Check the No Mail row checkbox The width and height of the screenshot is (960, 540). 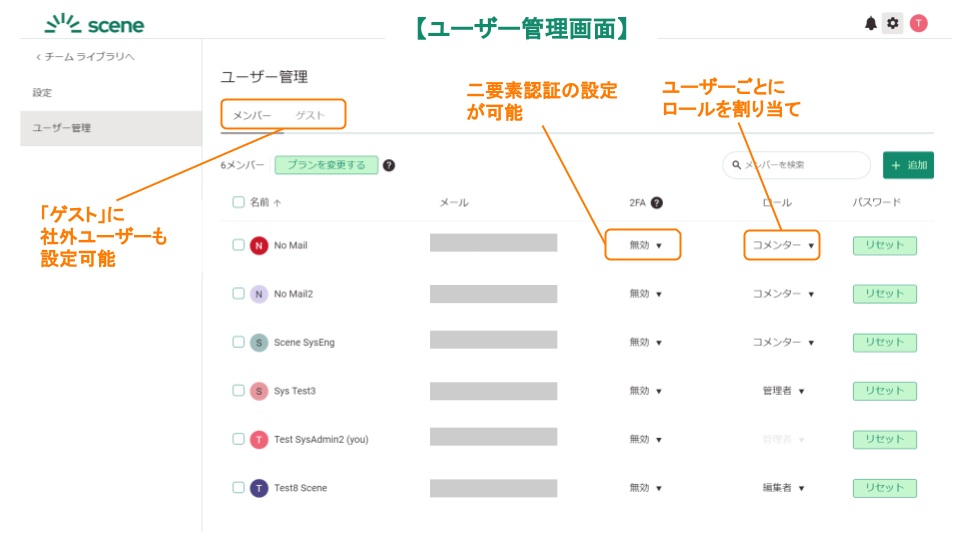[238, 245]
